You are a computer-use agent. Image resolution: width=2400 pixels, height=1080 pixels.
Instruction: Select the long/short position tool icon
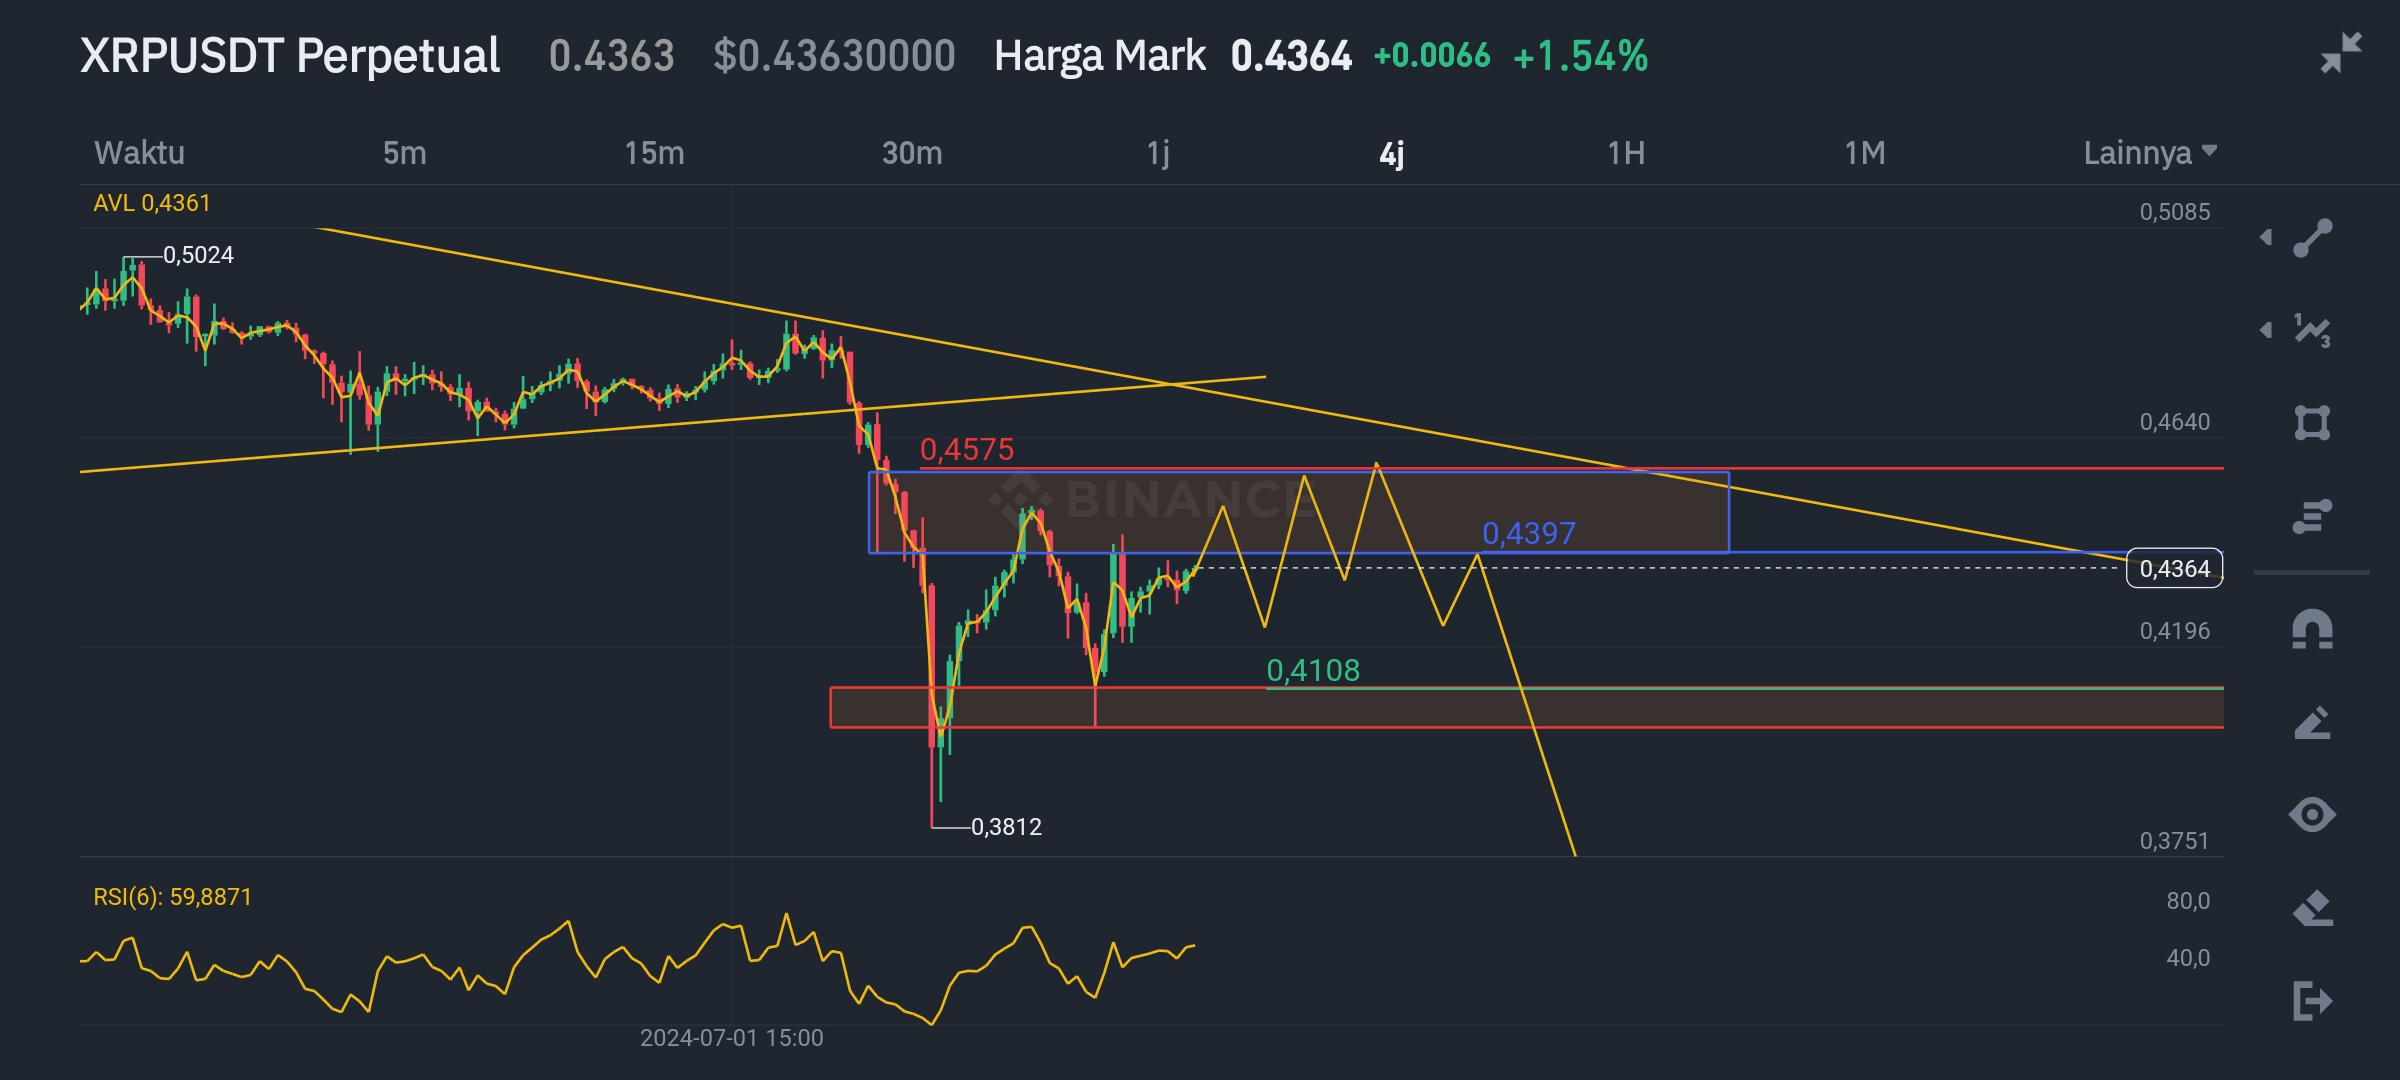coord(2312,516)
